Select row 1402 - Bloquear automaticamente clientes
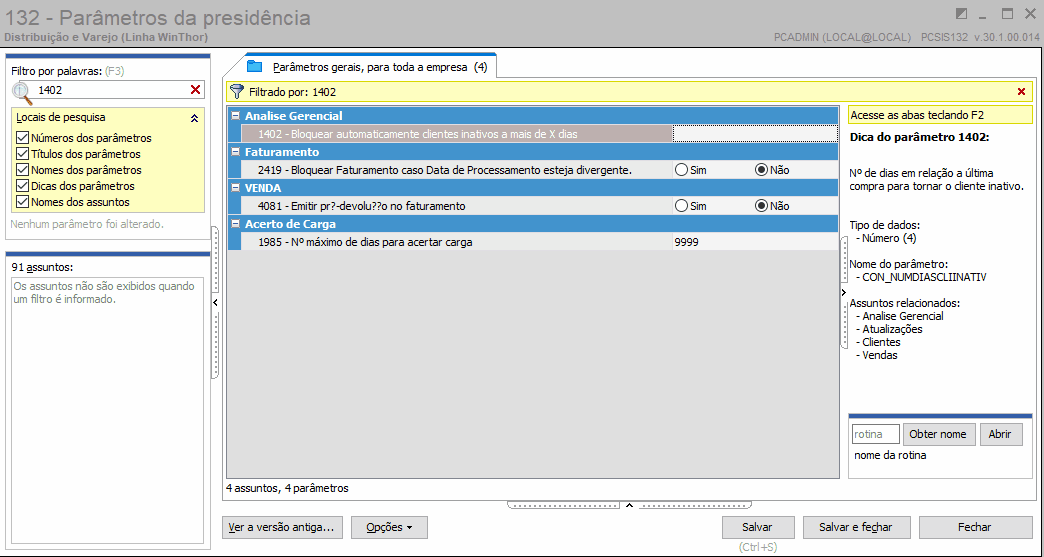The width and height of the screenshot is (1044, 557). [x=456, y=134]
